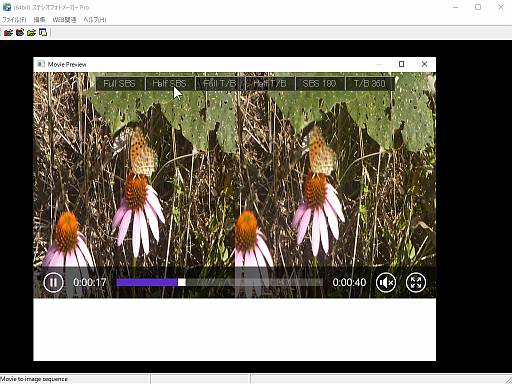Switch the movie to full screen

416,283
